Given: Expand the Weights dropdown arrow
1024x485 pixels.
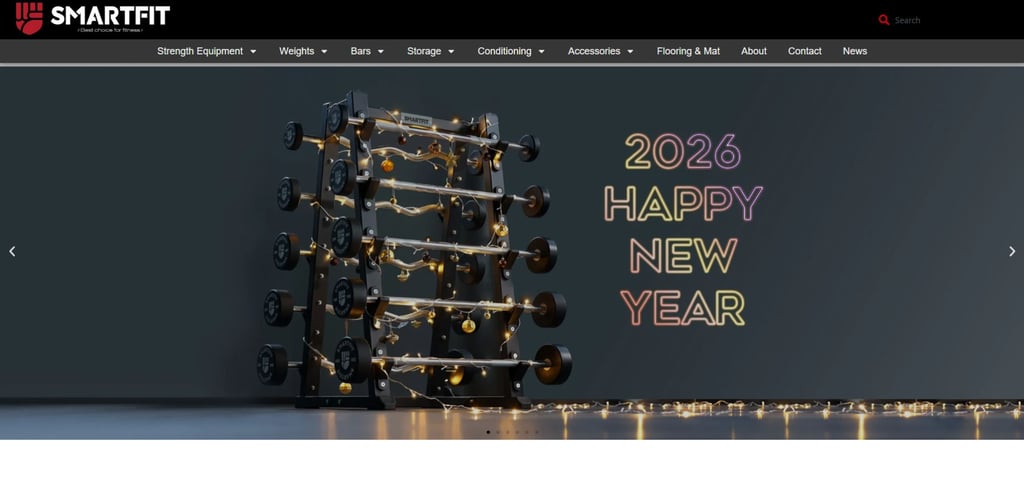Looking at the screenshot, I should click(324, 52).
